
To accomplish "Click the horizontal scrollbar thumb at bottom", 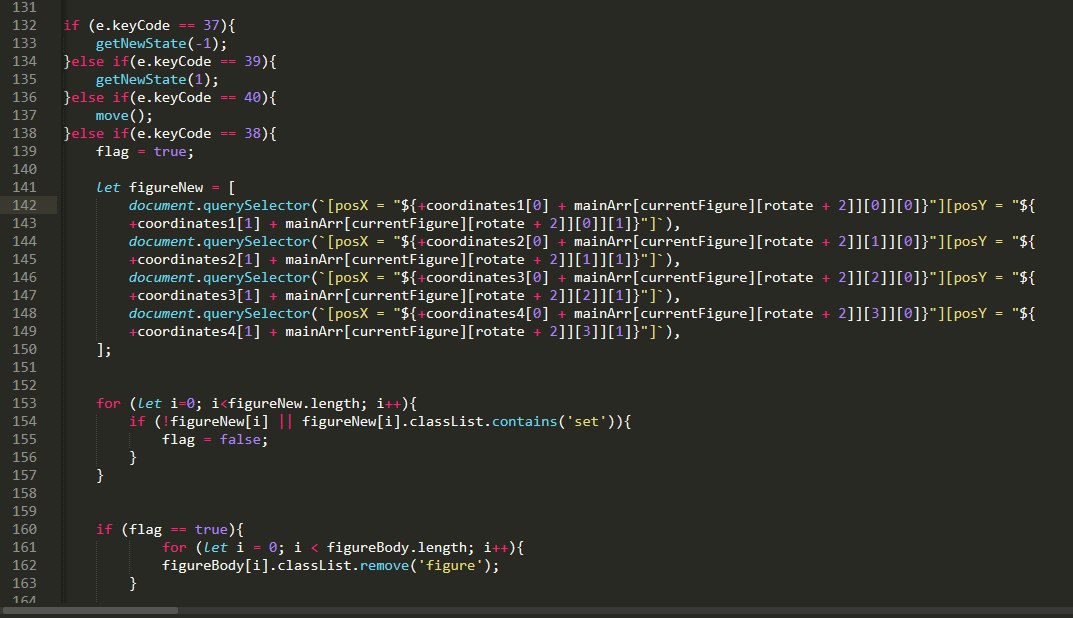I will tap(90, 610).
